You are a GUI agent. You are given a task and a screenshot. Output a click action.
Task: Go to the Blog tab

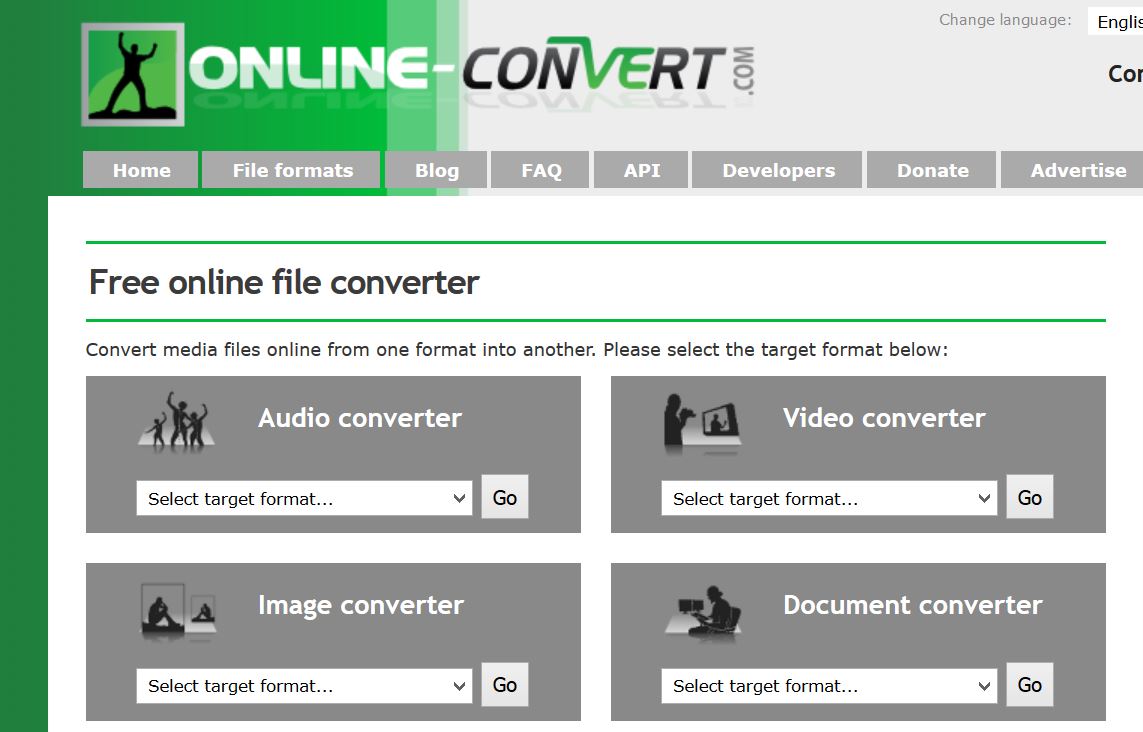point(436,170)
